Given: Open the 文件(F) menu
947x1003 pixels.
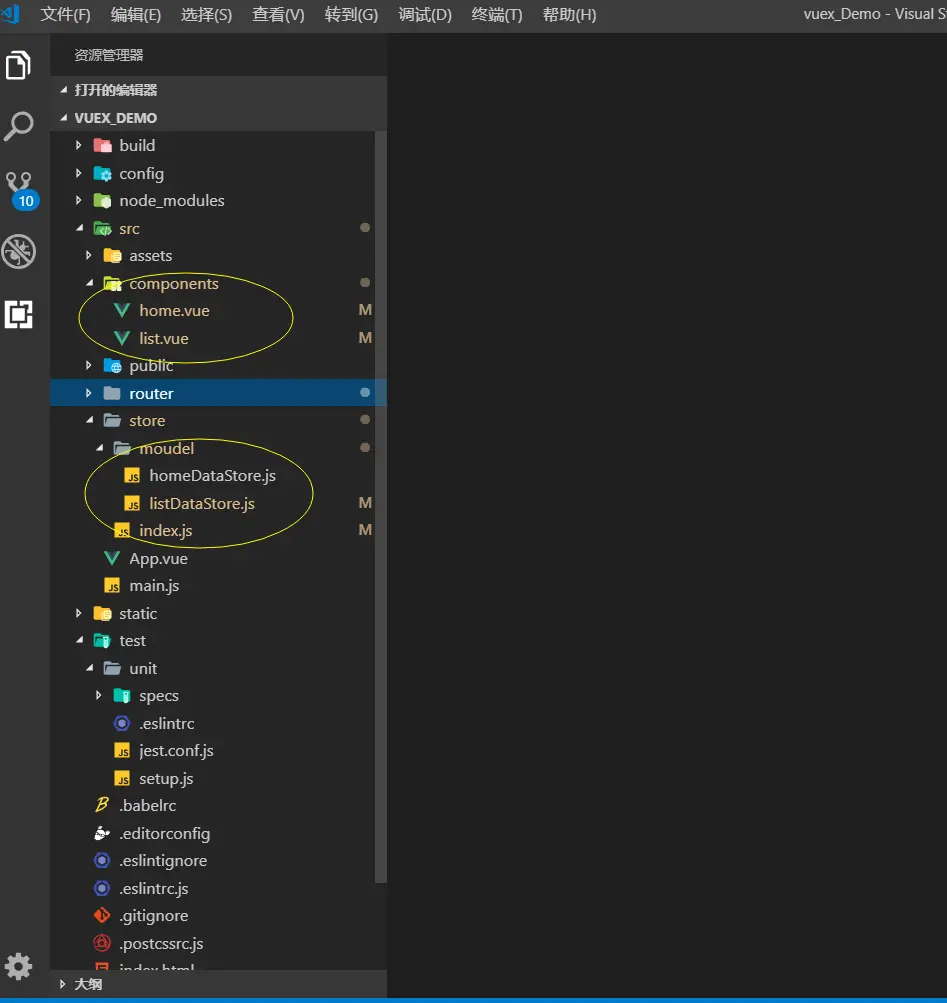Looking at the screenshot, I should (65, 15).
